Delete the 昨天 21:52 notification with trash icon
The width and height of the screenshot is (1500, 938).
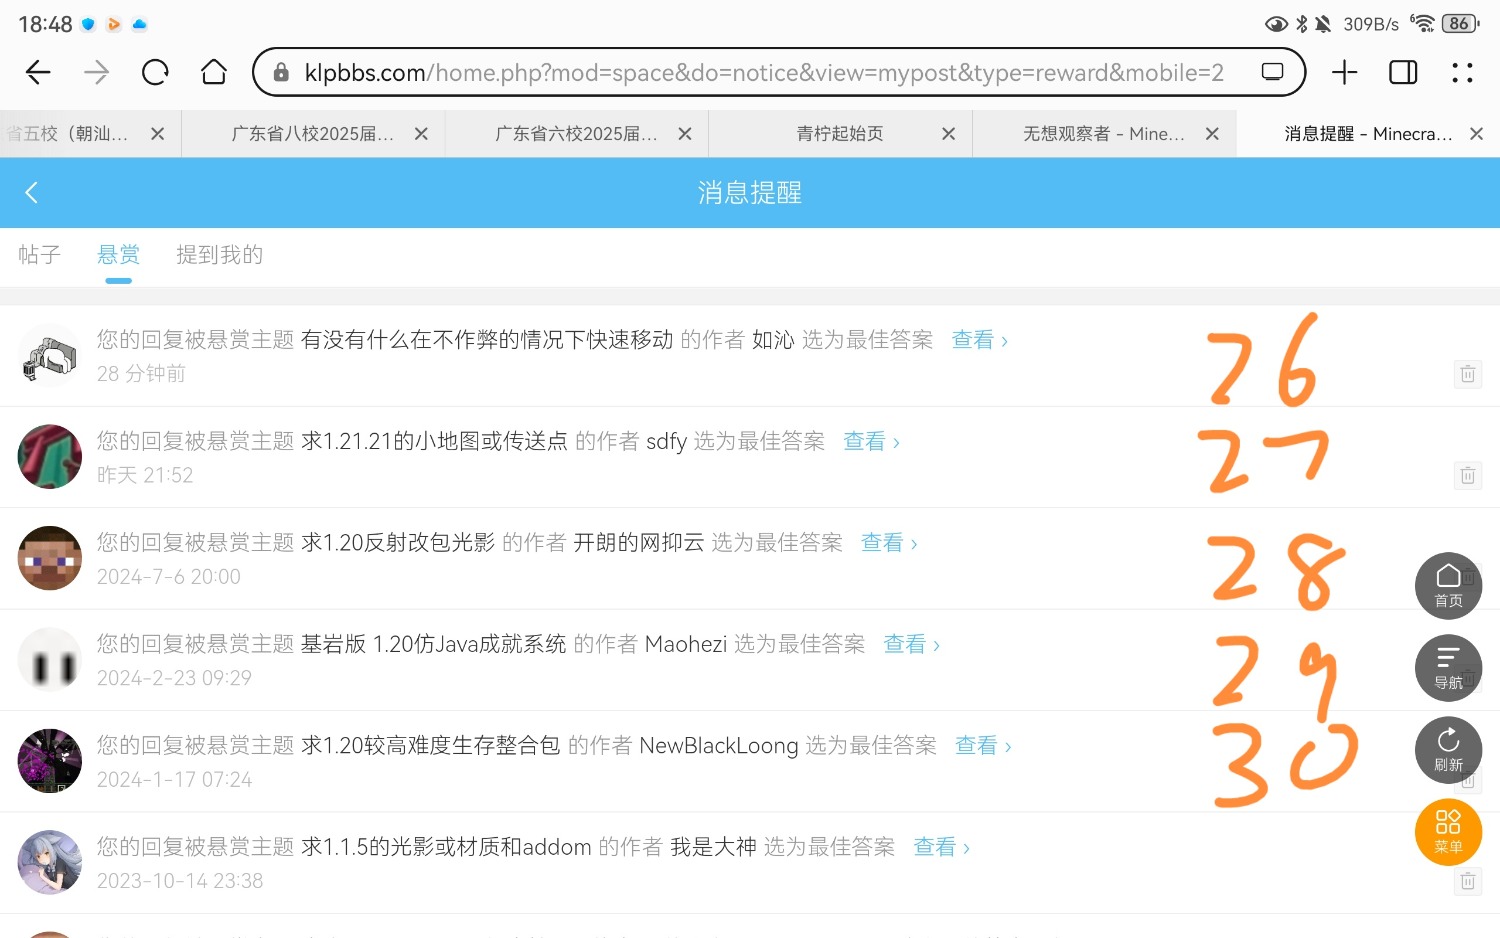[1467, 475]
